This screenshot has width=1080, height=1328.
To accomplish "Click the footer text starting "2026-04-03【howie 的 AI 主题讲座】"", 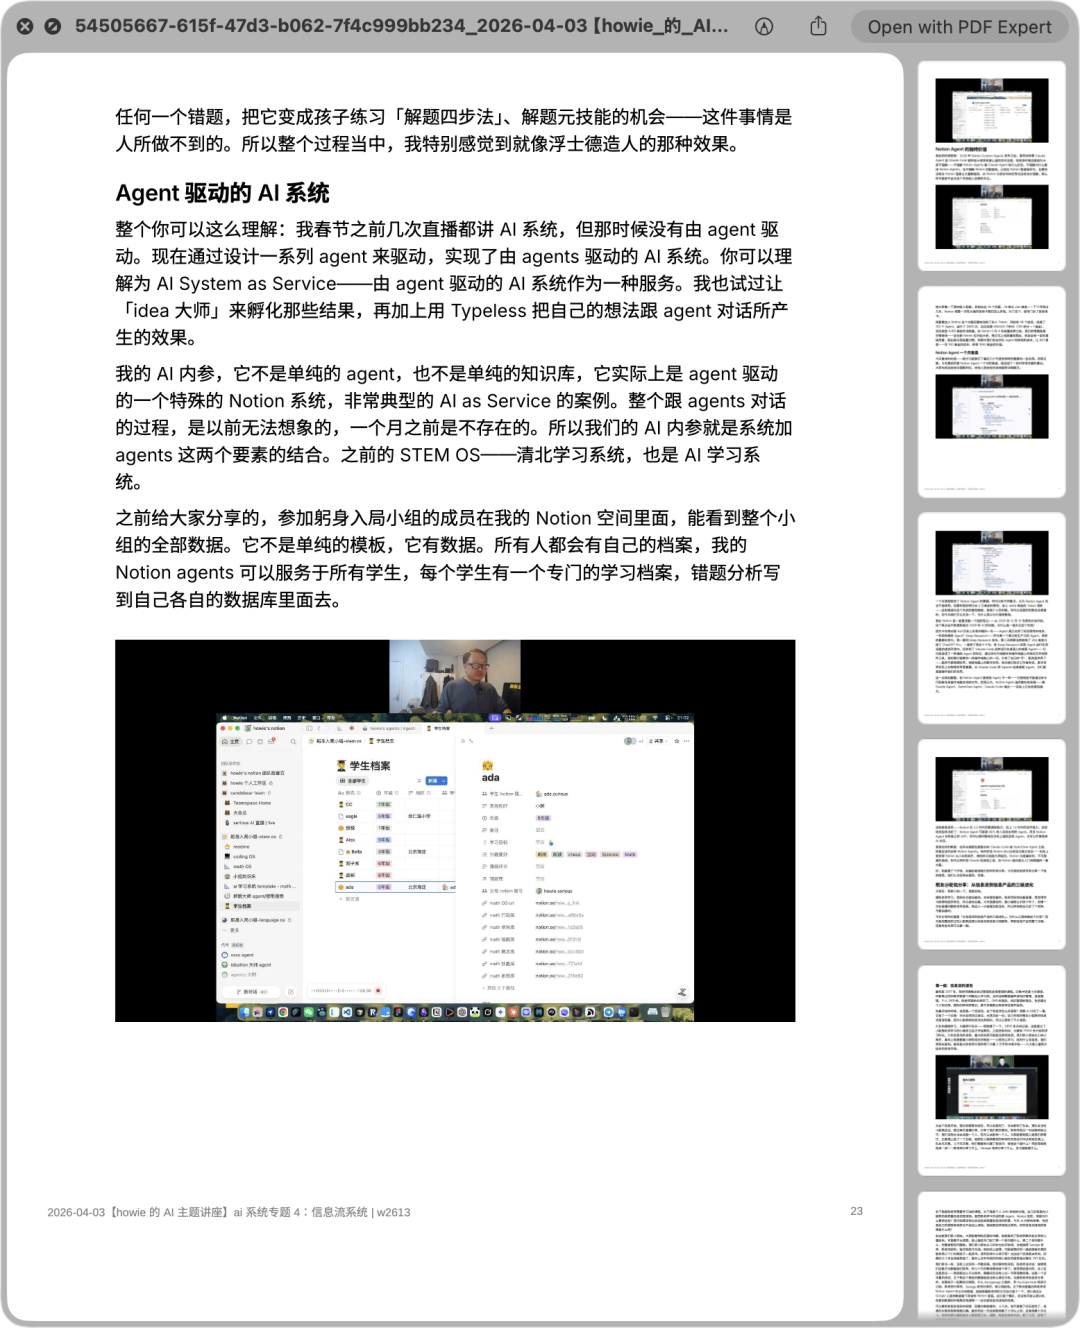I will [229, 1212].
